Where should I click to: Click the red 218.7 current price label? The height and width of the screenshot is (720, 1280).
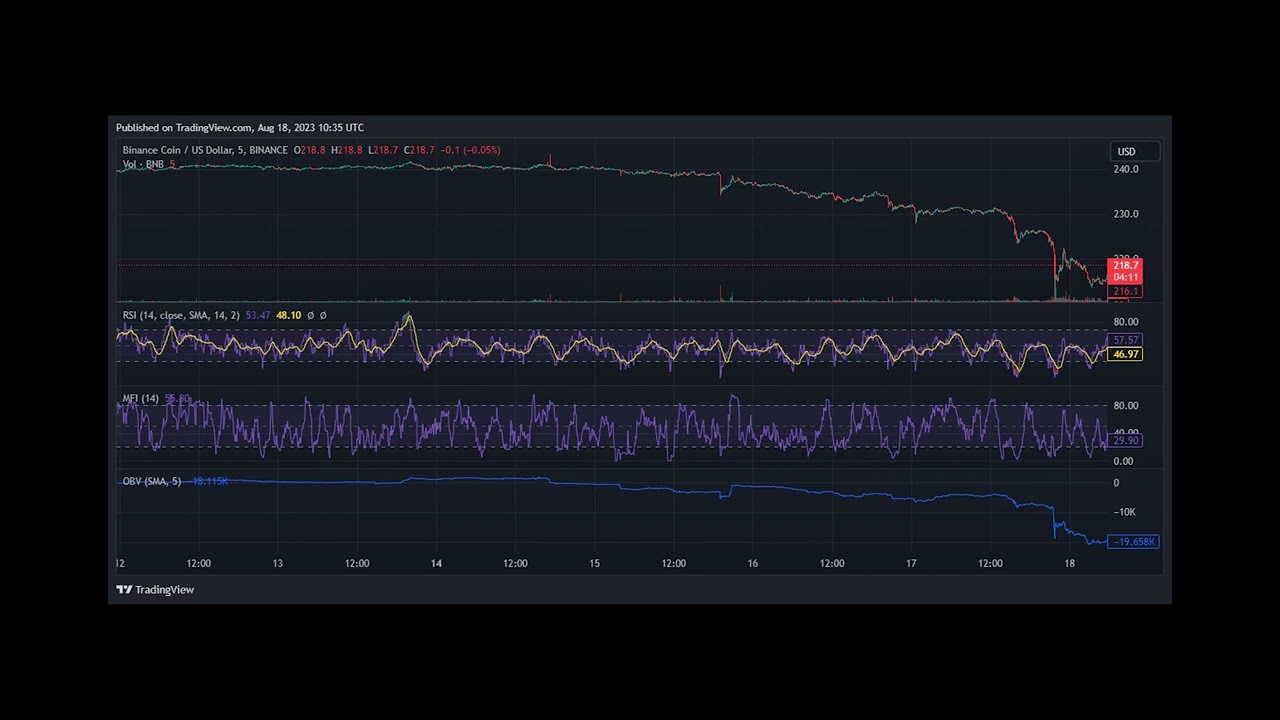[1125, 266]
